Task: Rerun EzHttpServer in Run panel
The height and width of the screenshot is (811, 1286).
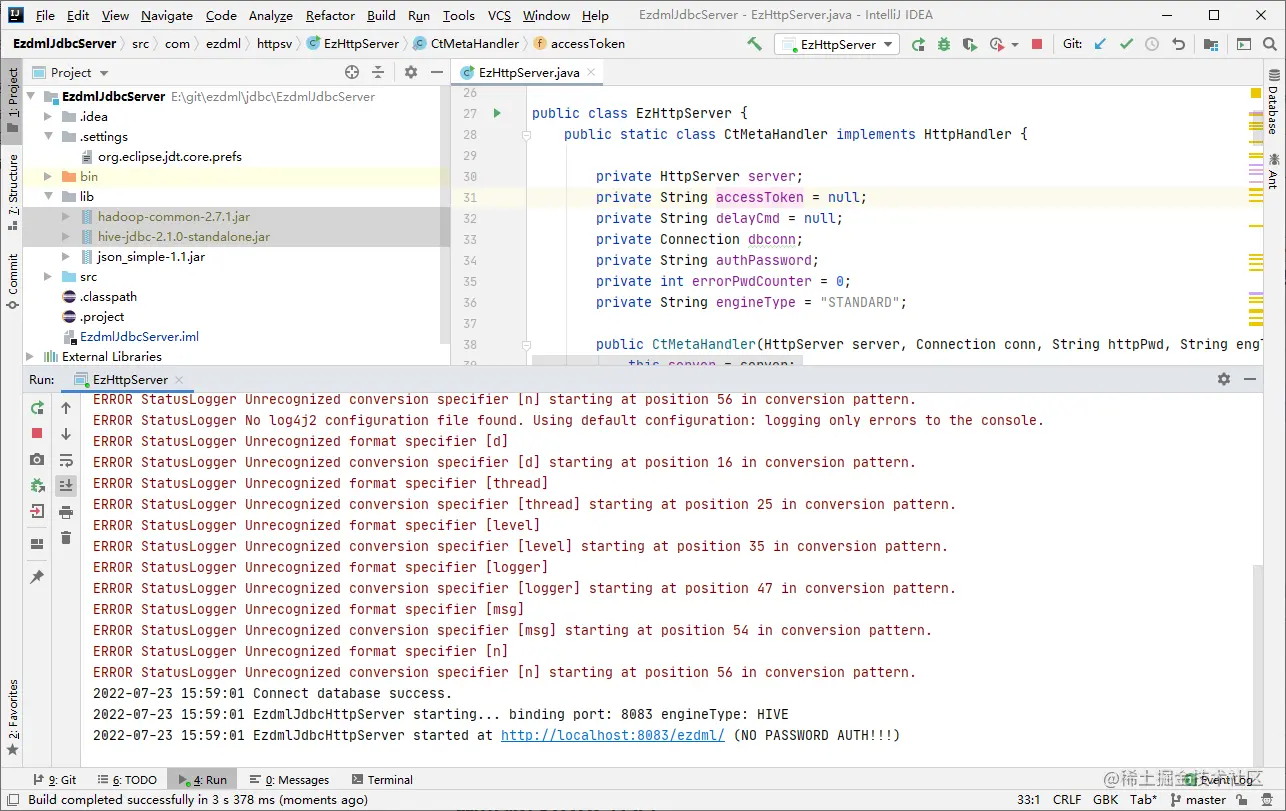Action: point(37,408)
